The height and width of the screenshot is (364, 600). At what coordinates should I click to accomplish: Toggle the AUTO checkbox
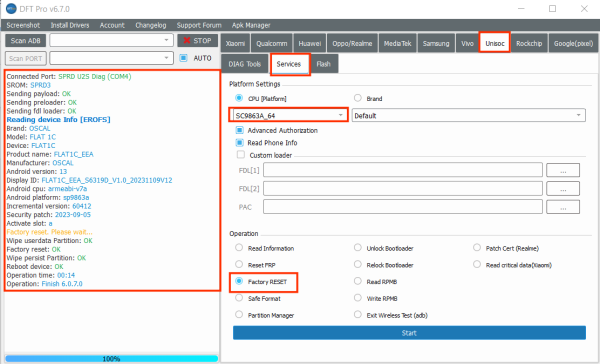(x=184, y=58)
